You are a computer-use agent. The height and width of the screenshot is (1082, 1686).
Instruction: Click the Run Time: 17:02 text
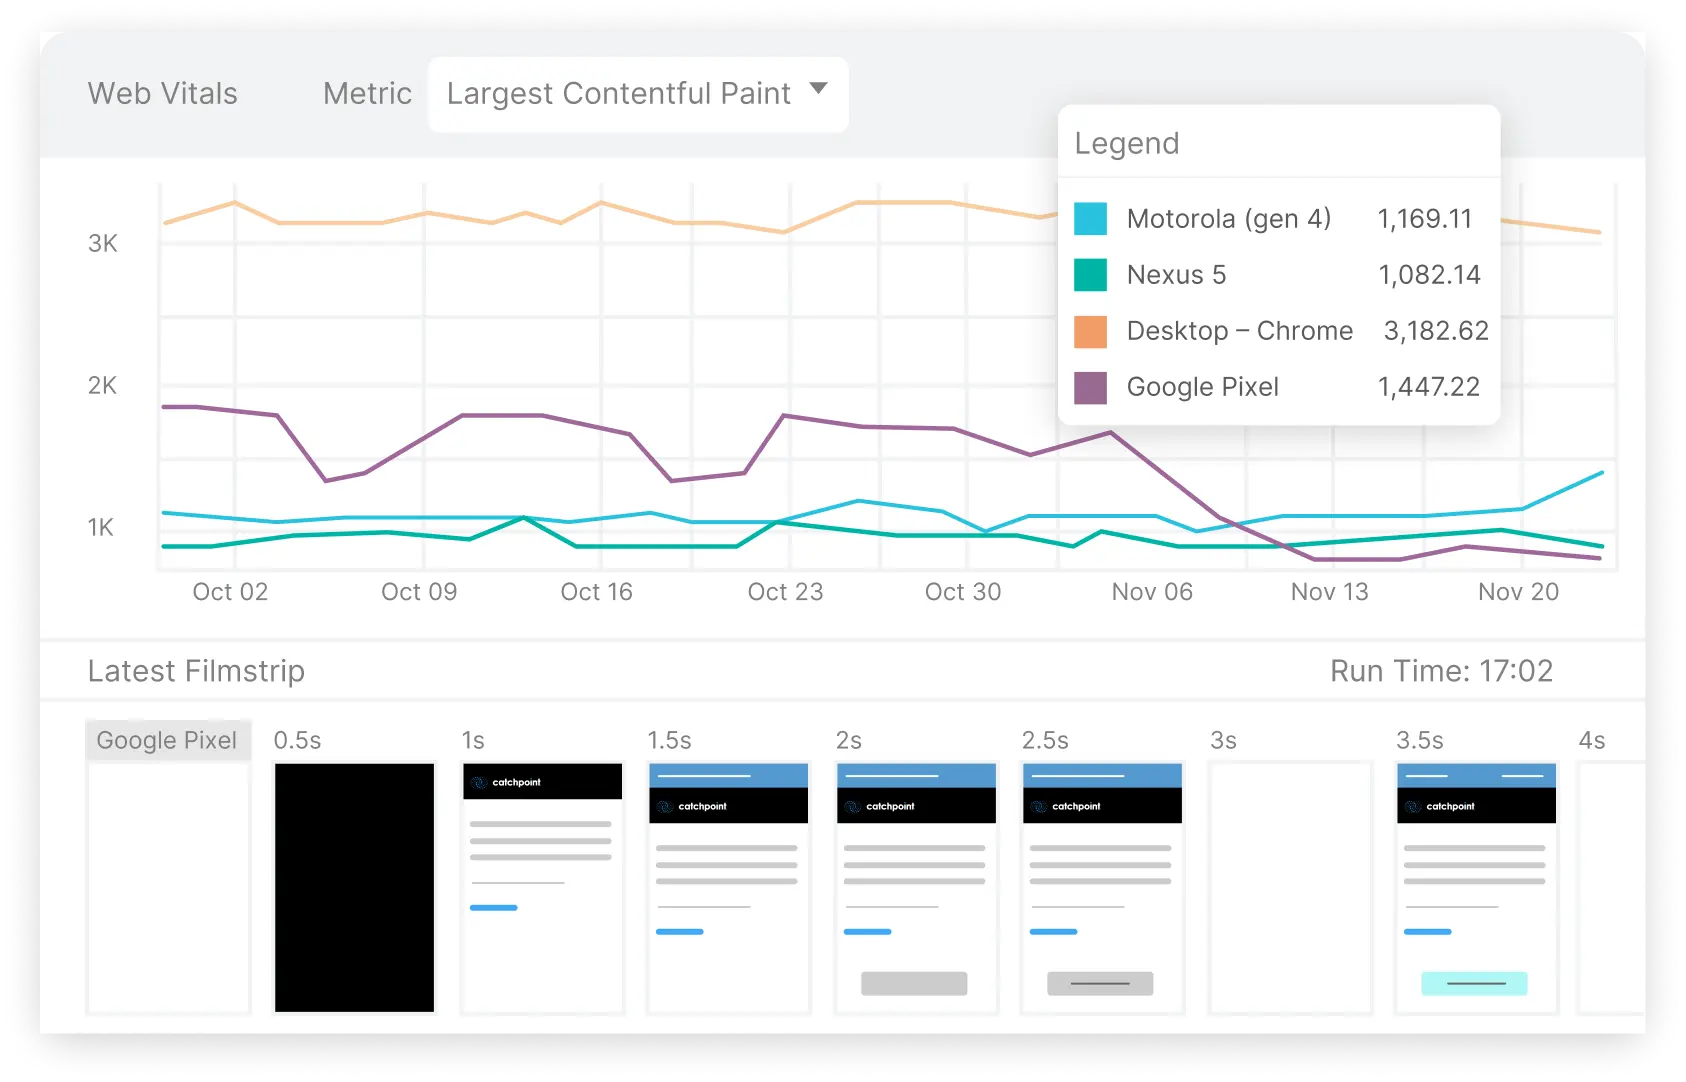pyautogui.click(x=1442, y=670)
